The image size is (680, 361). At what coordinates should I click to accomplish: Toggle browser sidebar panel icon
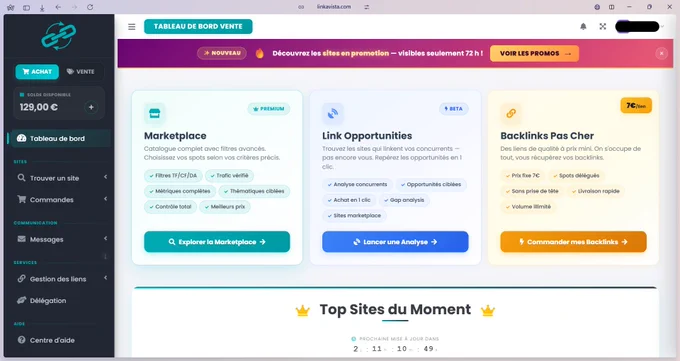tap(26, 7)
